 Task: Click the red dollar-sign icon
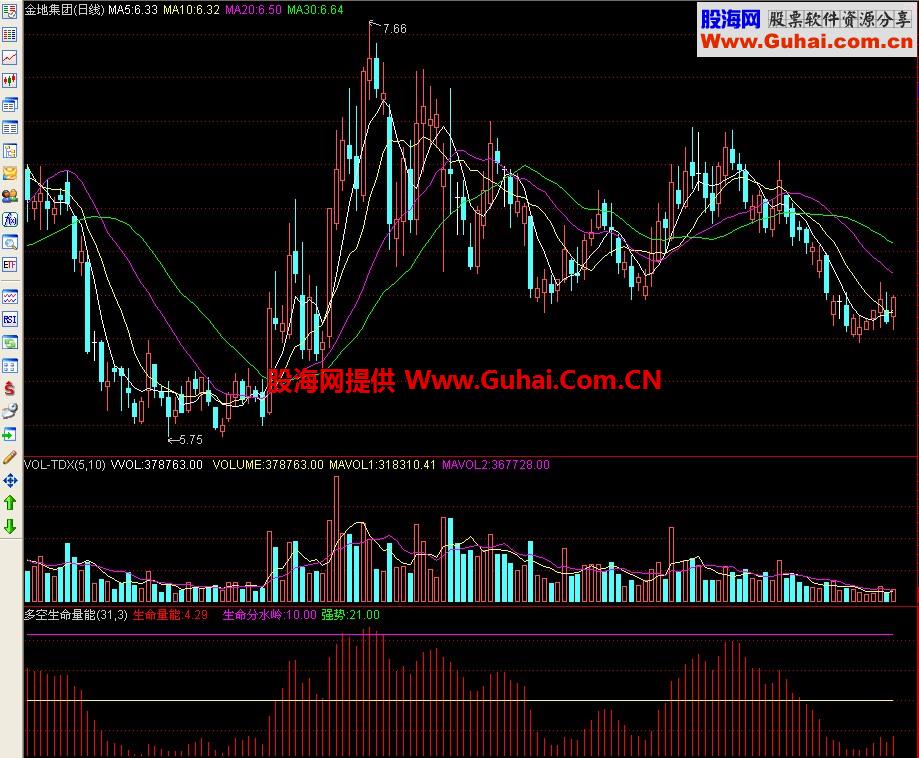(x=9, y=388)
